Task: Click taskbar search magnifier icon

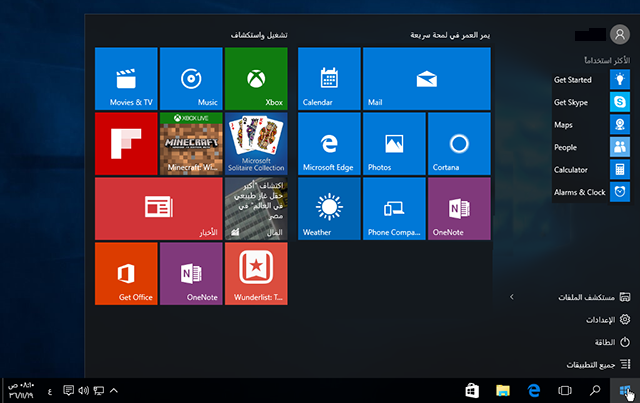Action: [595, 391]
